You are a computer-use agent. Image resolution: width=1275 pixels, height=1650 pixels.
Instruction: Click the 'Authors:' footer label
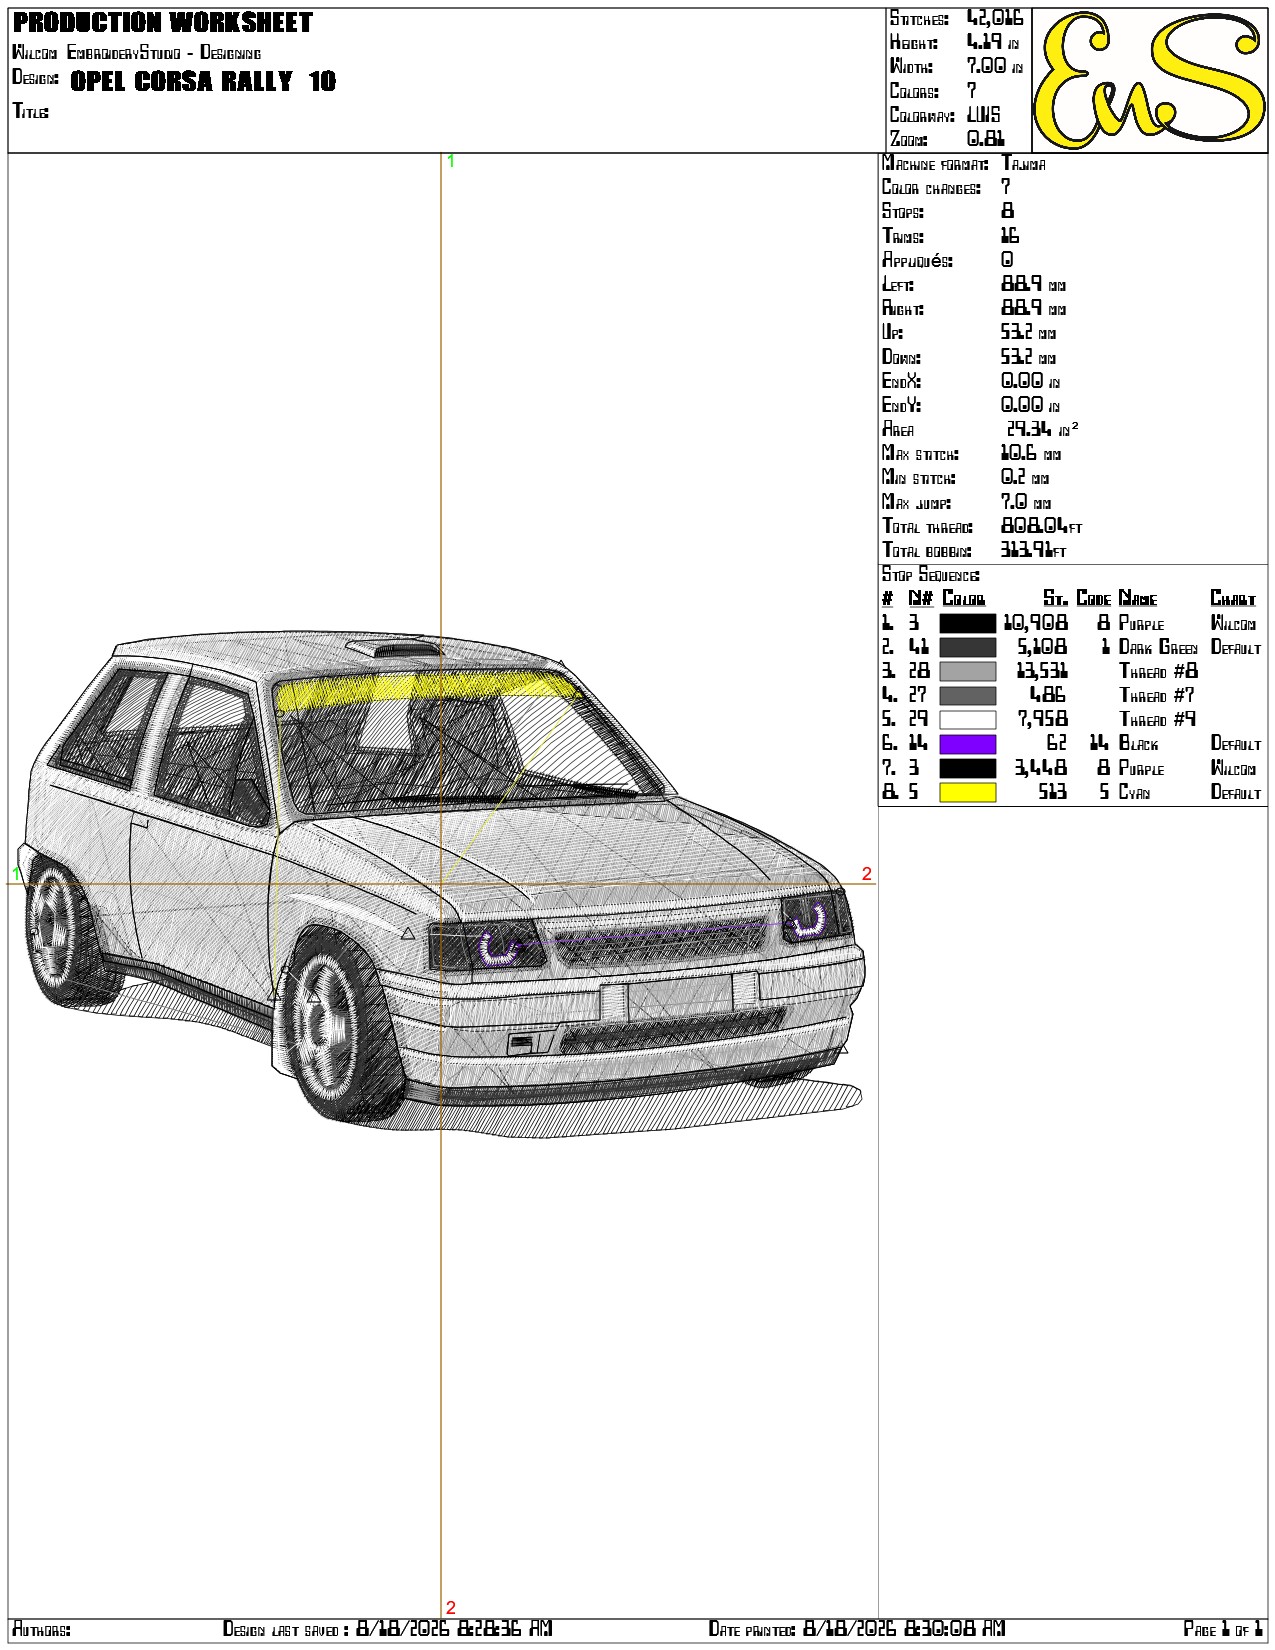click(41, 1629)
